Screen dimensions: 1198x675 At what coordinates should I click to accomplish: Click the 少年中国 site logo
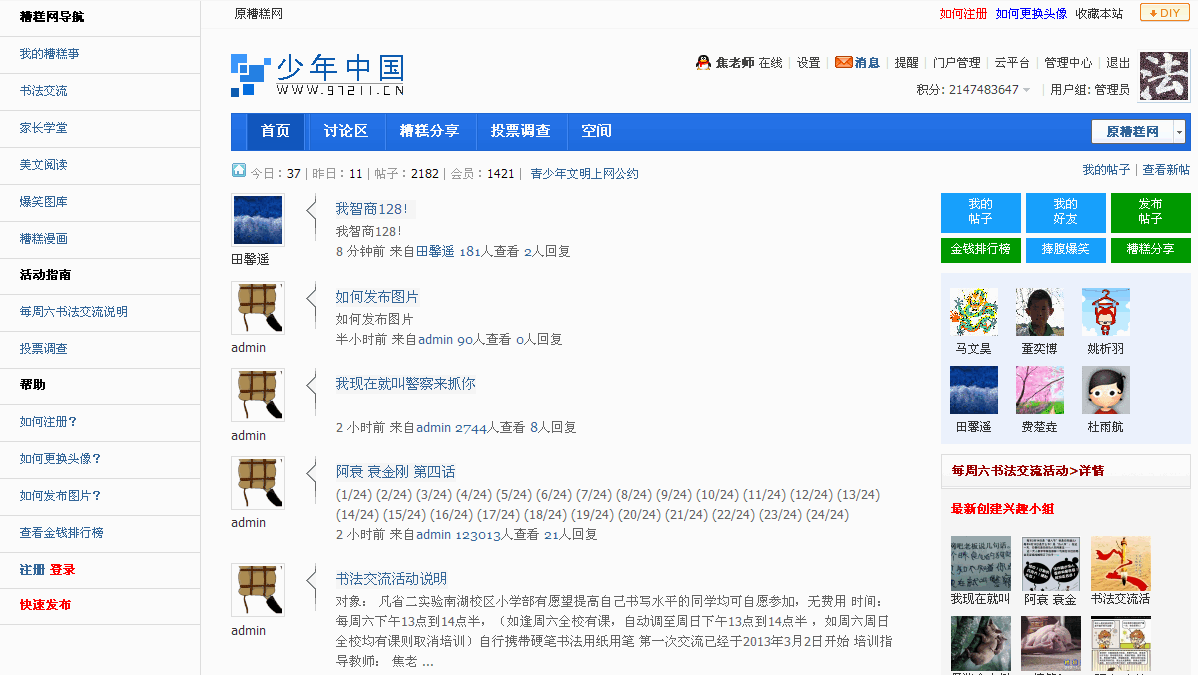317,75
